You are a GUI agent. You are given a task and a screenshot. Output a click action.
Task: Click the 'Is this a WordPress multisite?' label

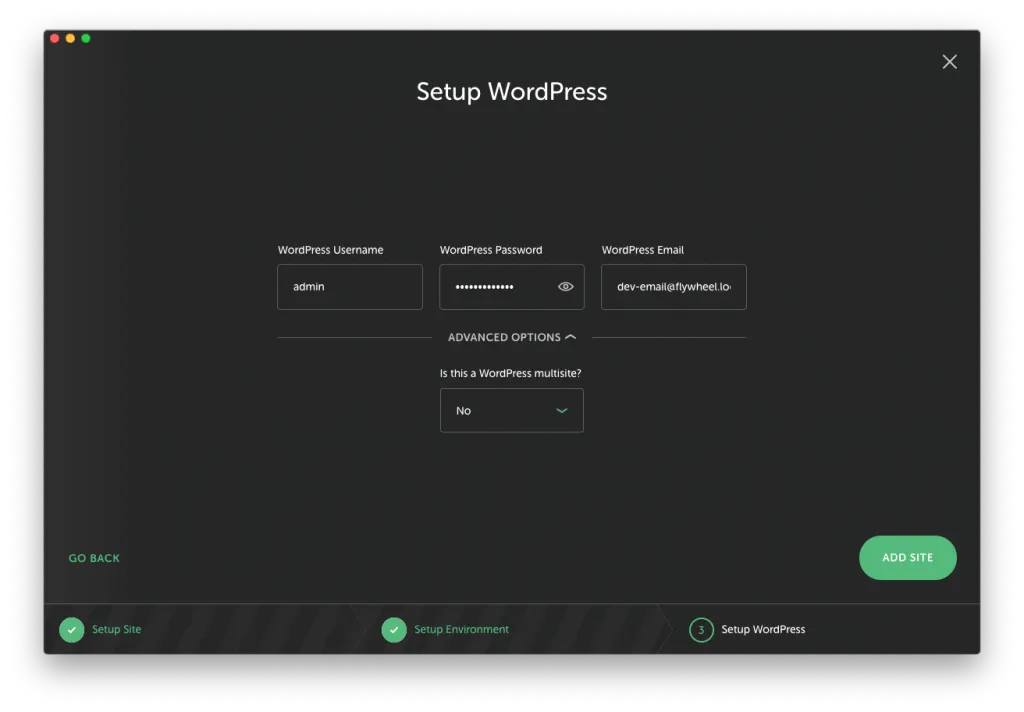point(510,373)
